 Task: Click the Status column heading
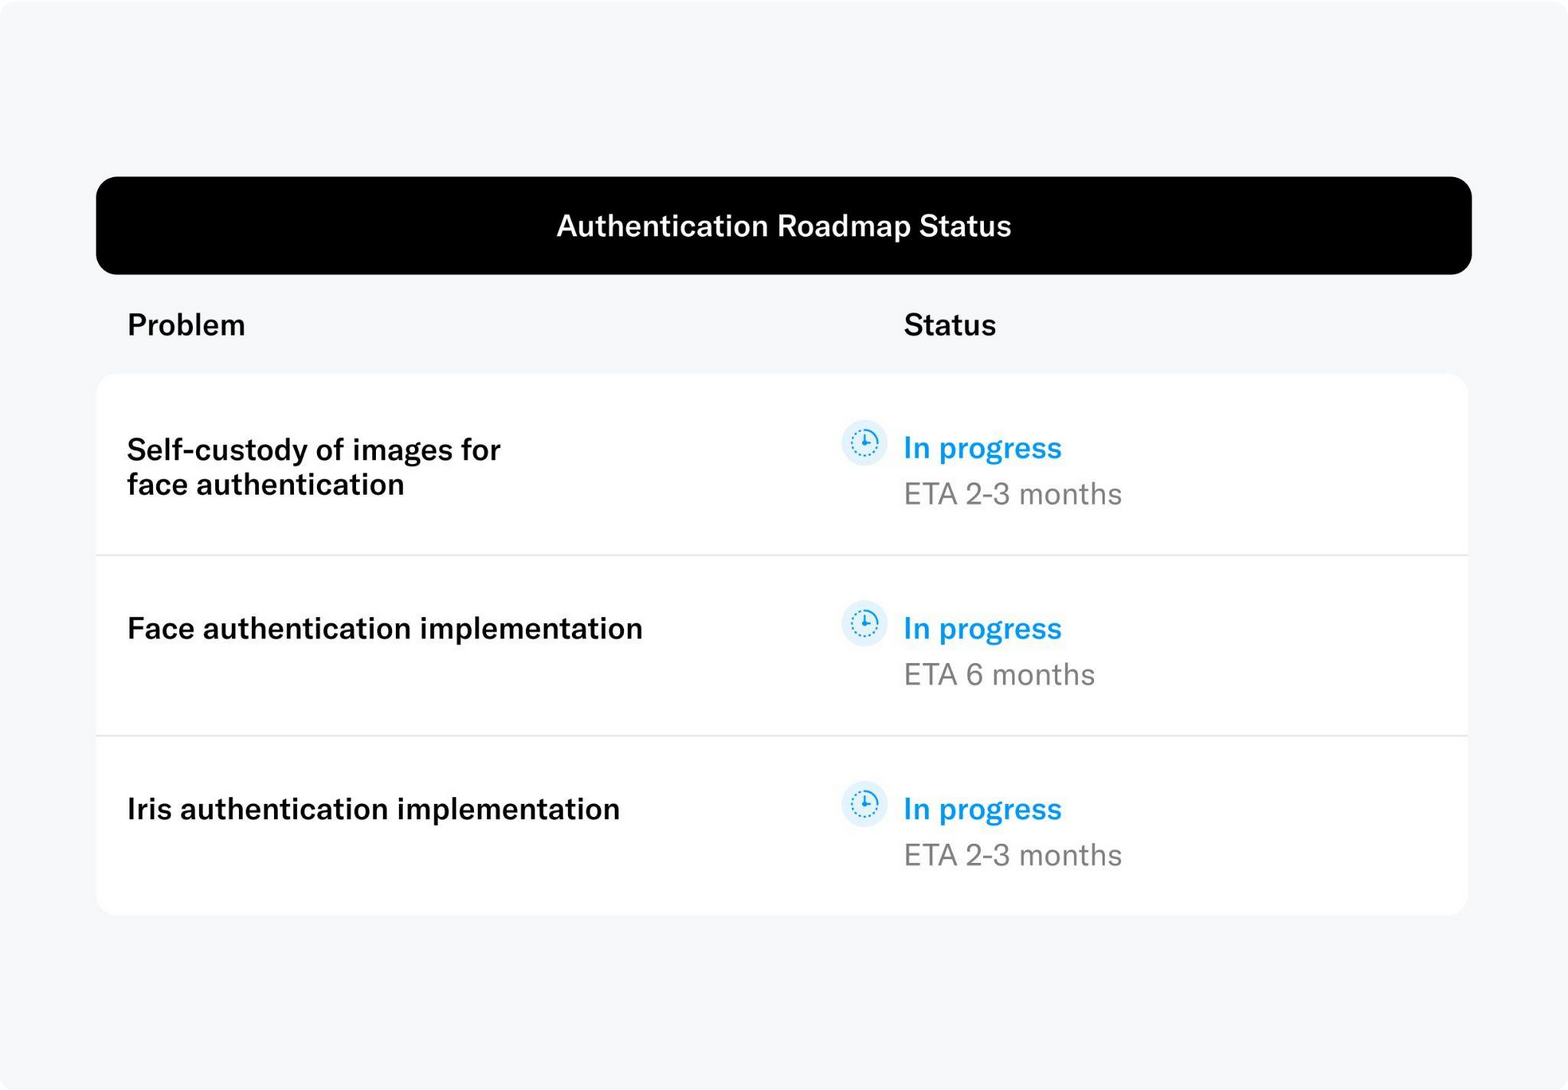pyautogui.click(x=950, y=325)
